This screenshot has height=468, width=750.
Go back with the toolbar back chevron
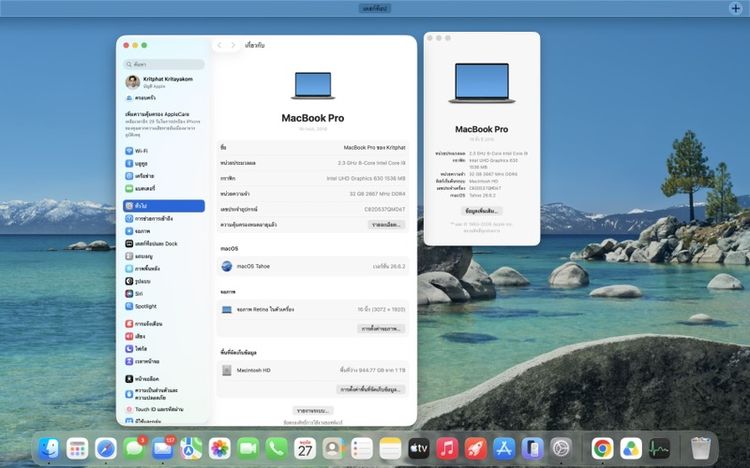pos(219,45)
